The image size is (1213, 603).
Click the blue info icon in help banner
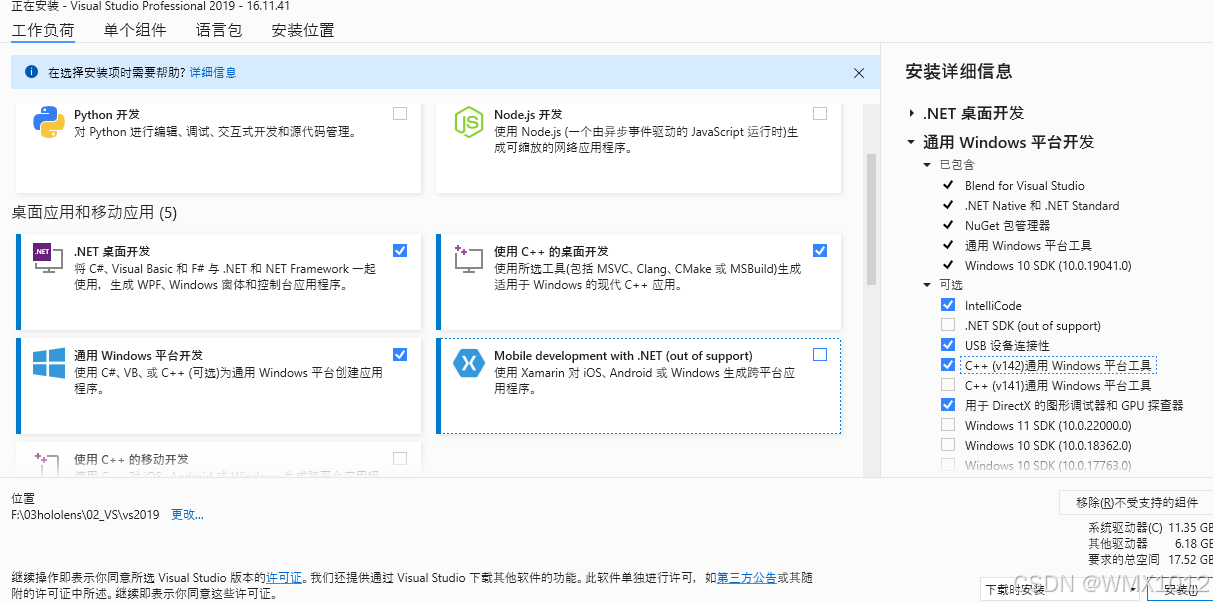[30, 72]
